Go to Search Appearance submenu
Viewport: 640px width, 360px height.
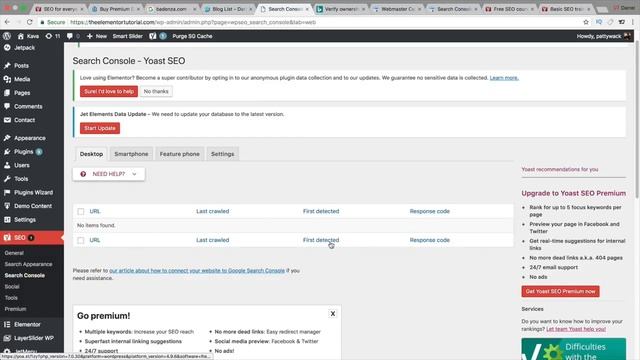point(28,264)
